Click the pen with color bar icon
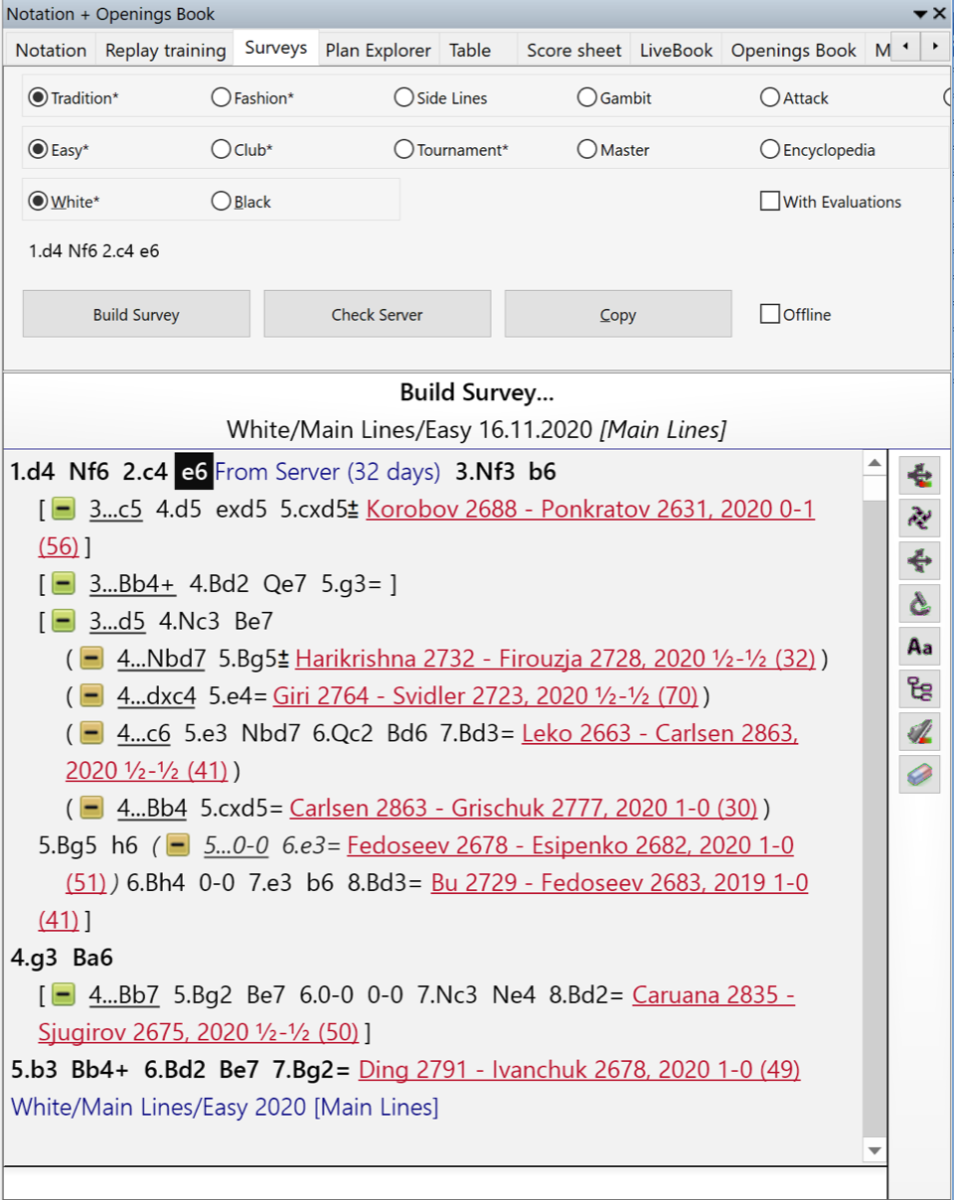Viewport: 954px width, 1200px height. [x=919, y=732]
